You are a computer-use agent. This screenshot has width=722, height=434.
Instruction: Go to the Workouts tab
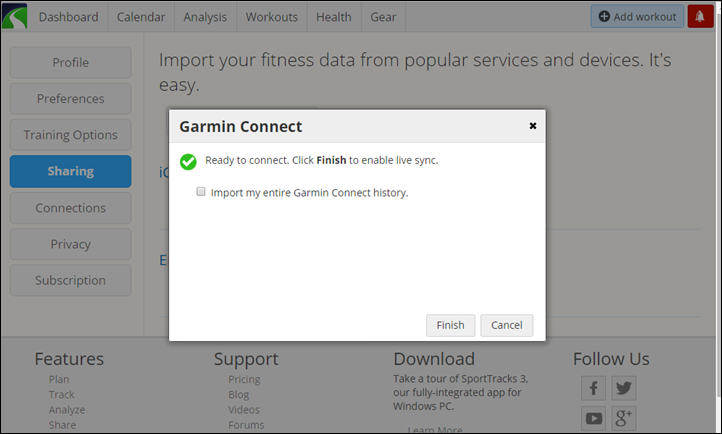tap(272, 17)
